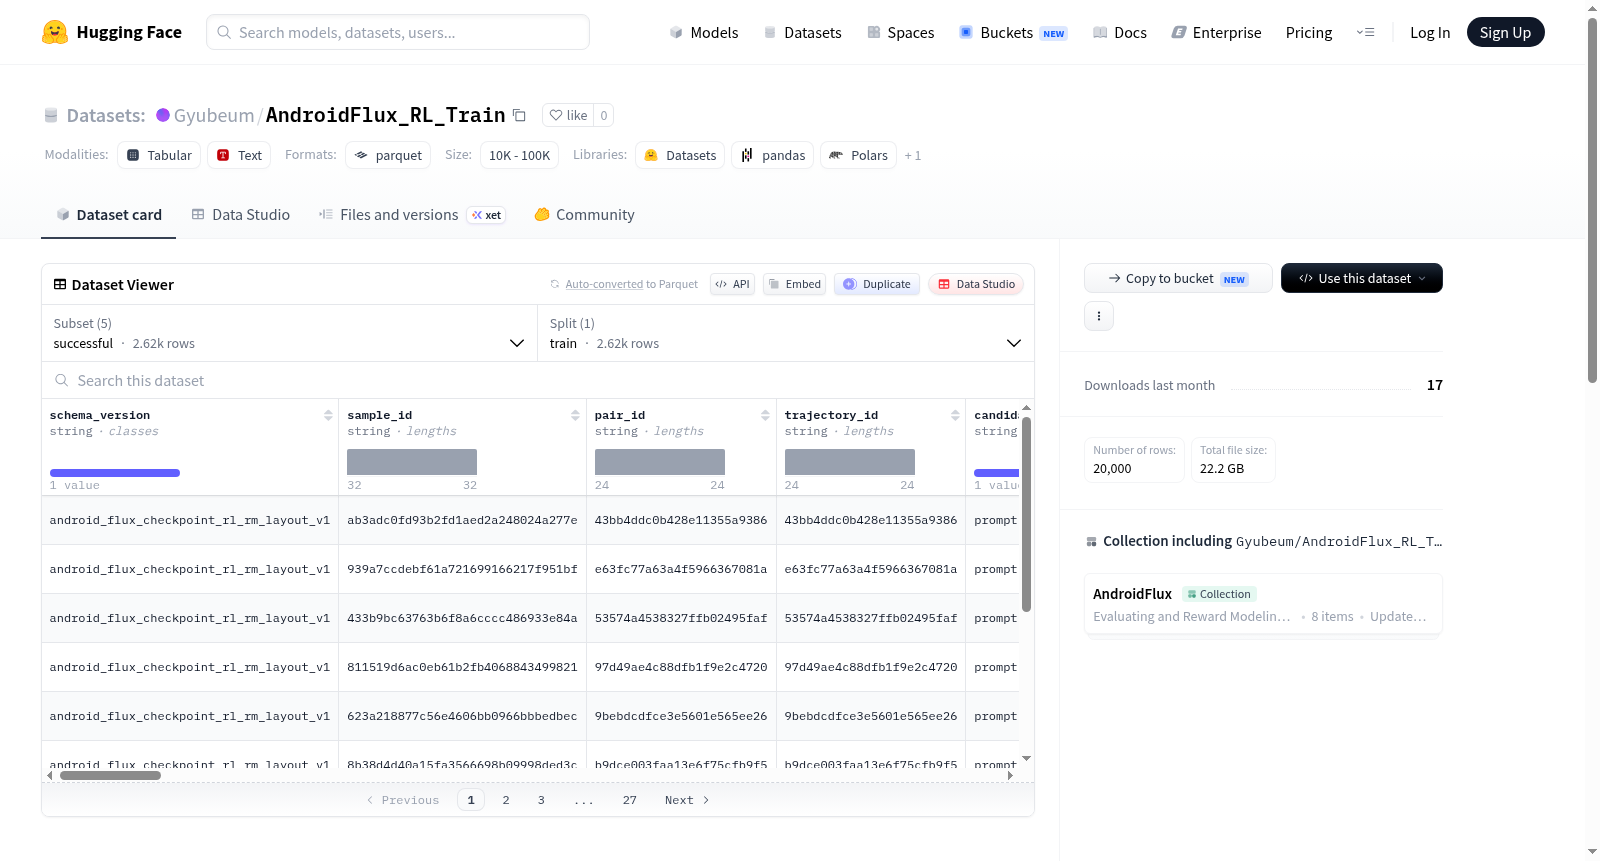Click the table vertical scrollbar thumb
Image resolution: width=1600 pixels, height=861 pixels.
[x=1026, y=514]
